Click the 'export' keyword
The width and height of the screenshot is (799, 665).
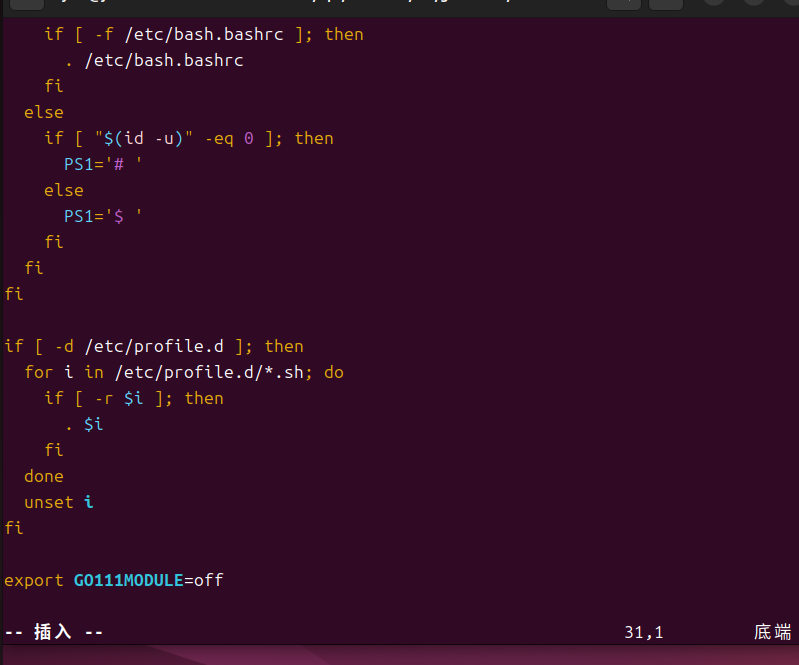click(x=34, y=580)
